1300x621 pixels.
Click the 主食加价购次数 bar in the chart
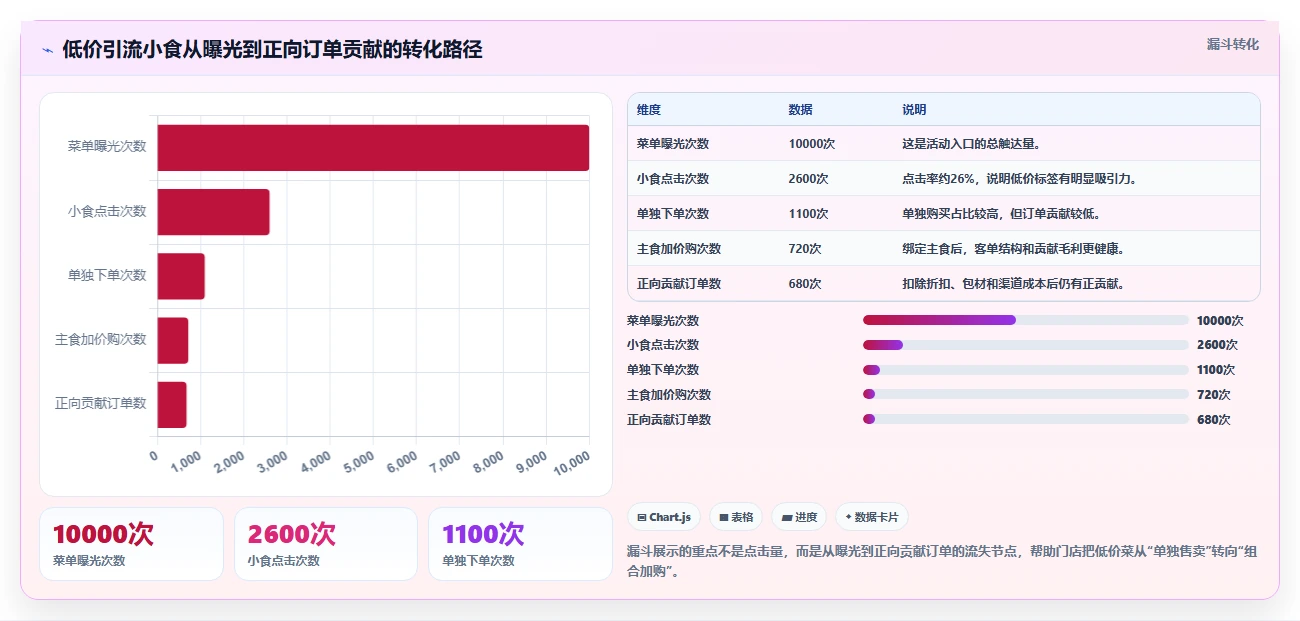[x=172, y=340]
